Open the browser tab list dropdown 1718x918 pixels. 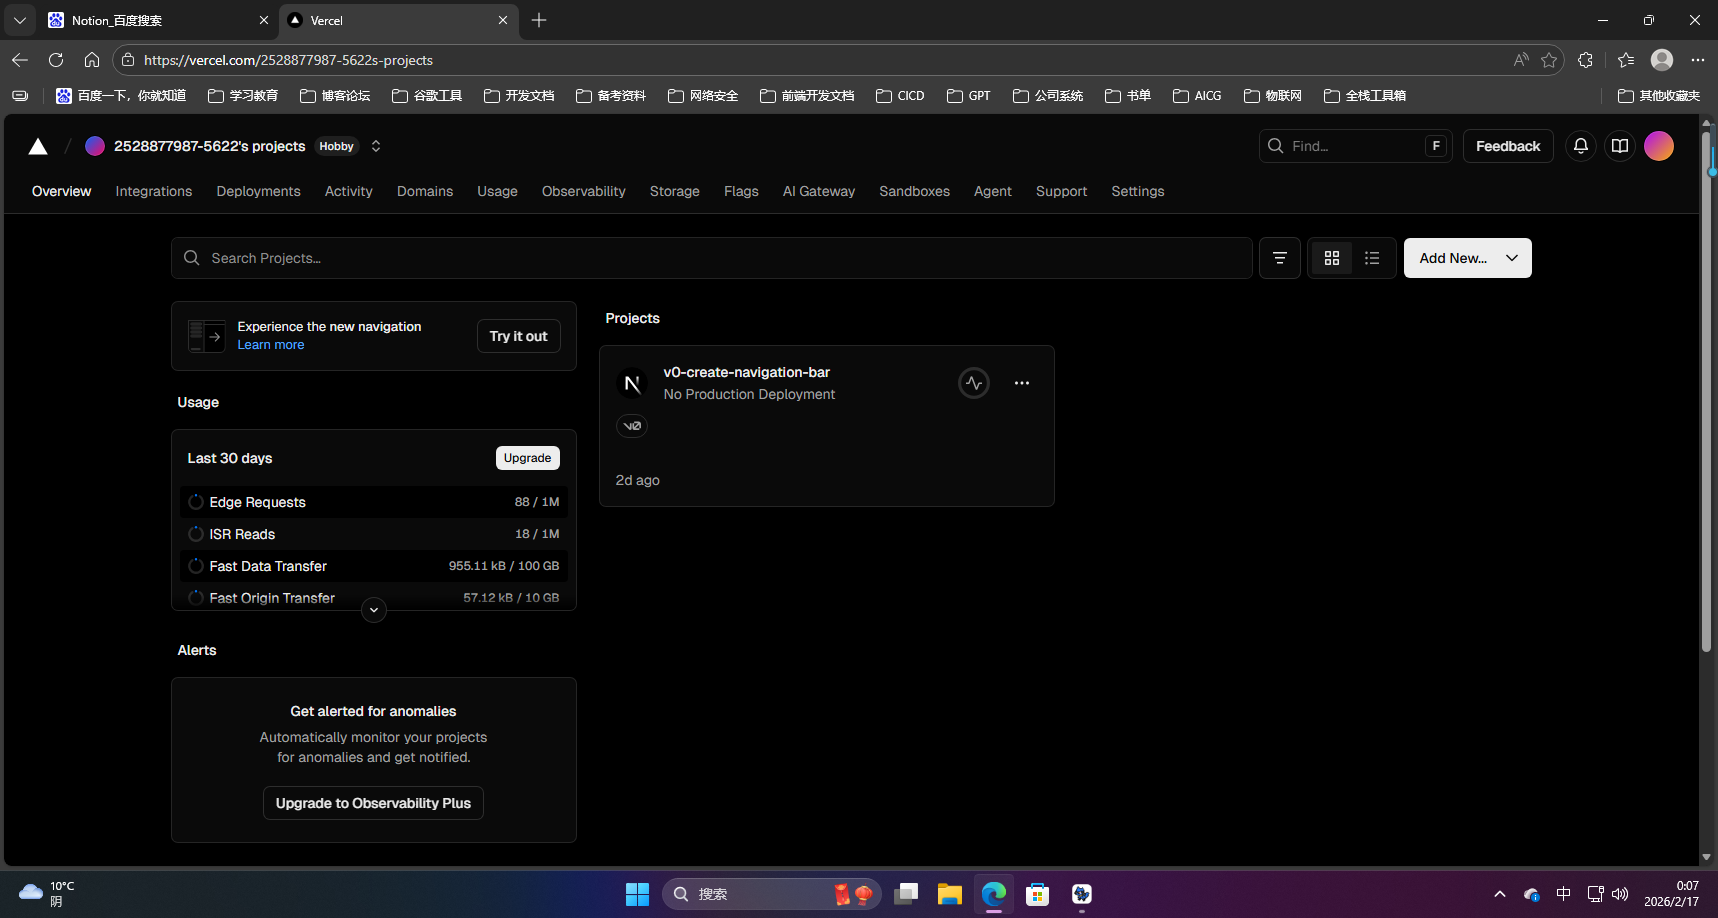[20, 20]
